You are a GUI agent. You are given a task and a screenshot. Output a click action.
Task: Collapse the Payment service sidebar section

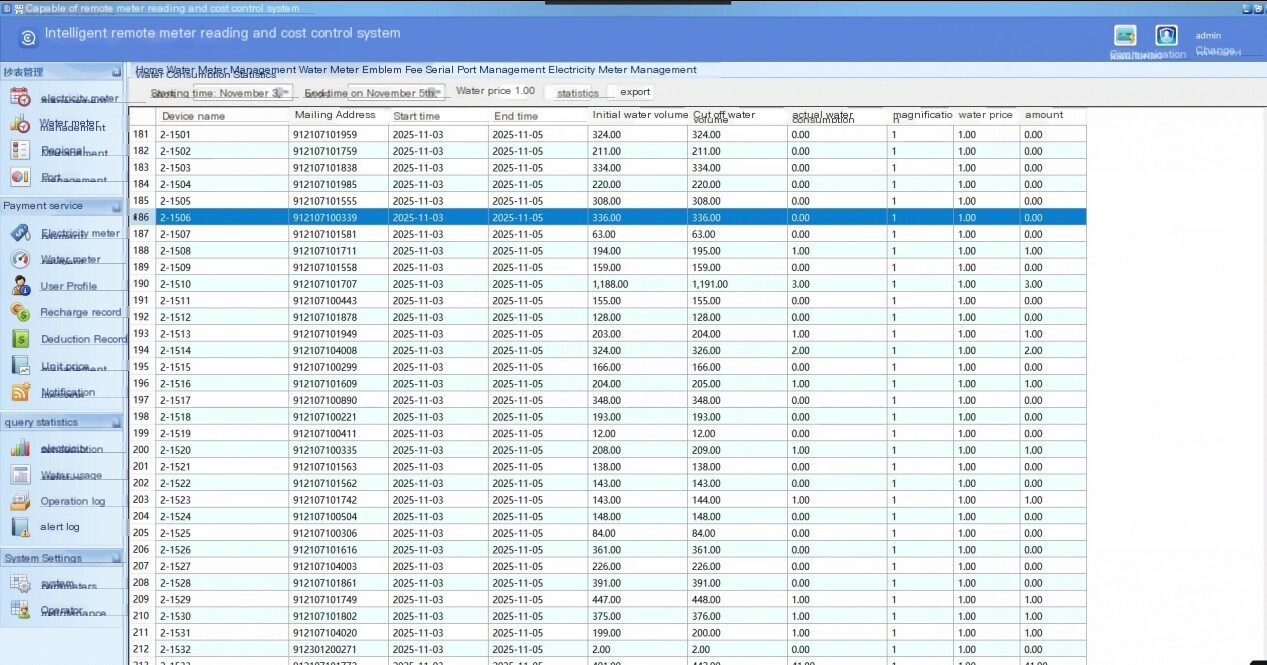[x=116, y=207]
